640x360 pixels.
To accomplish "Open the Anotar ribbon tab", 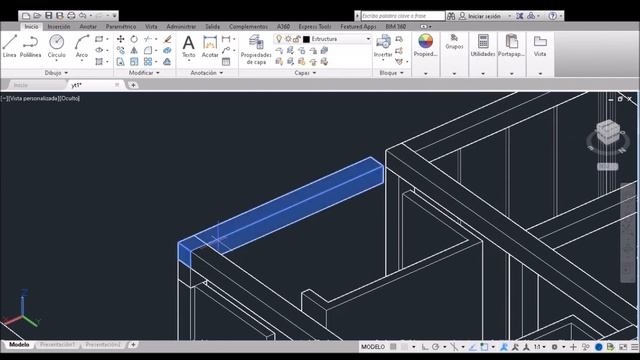I will [x=88, y=27].
